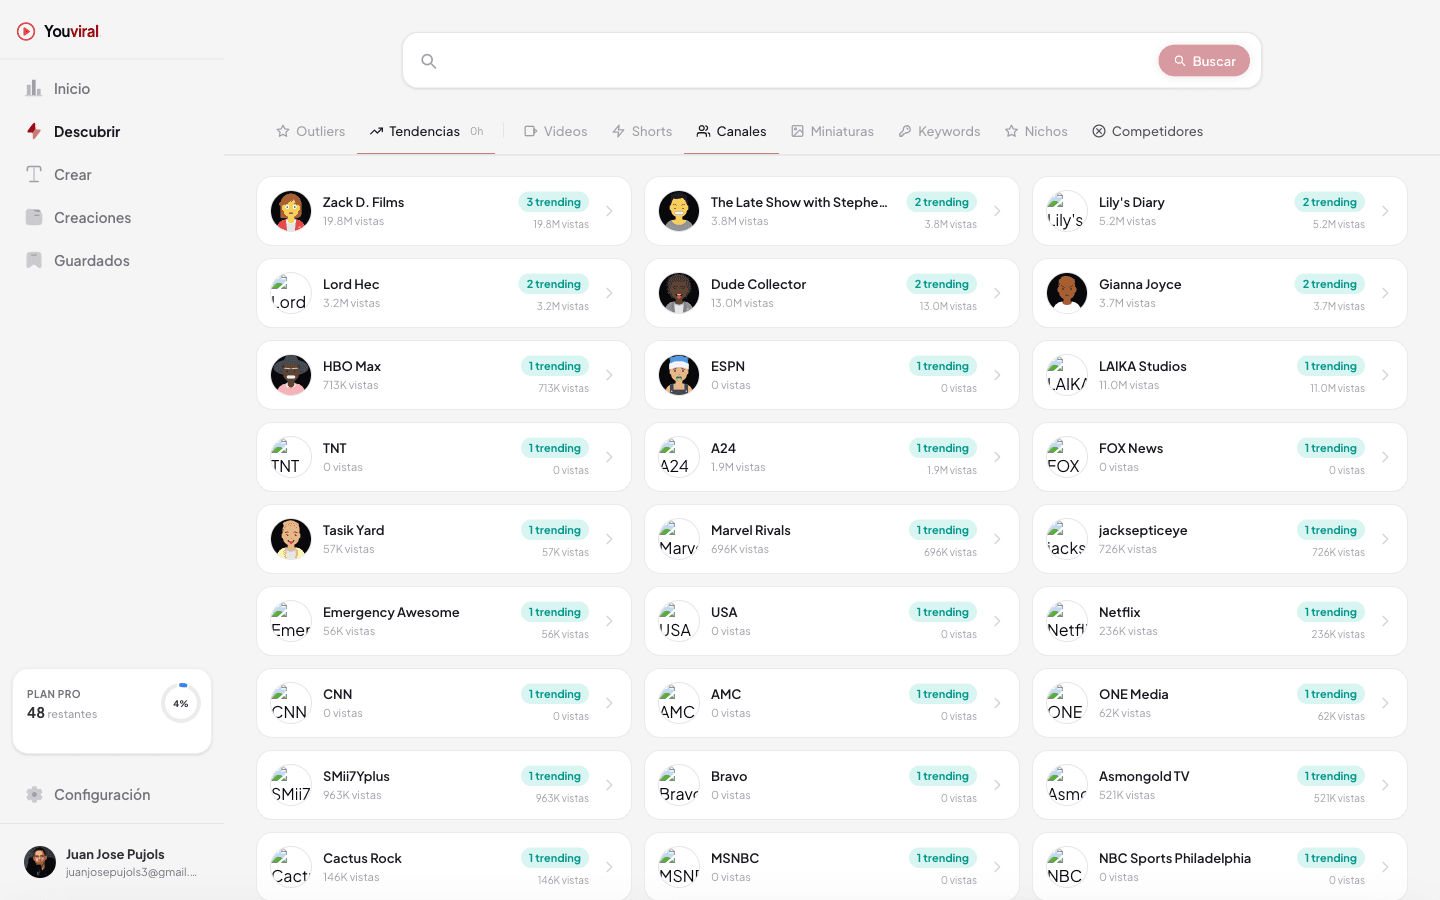Click the Outliers star icon
This screenshot has height=900, width=1440.
coord(283,131)
